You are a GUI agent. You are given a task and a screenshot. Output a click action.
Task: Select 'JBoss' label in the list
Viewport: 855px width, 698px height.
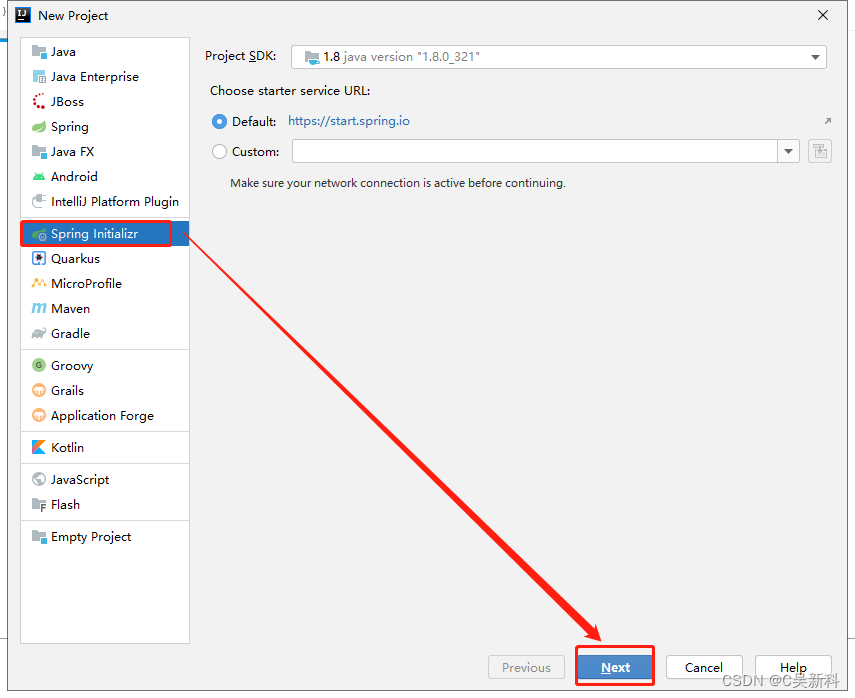(x=67, y=101)
